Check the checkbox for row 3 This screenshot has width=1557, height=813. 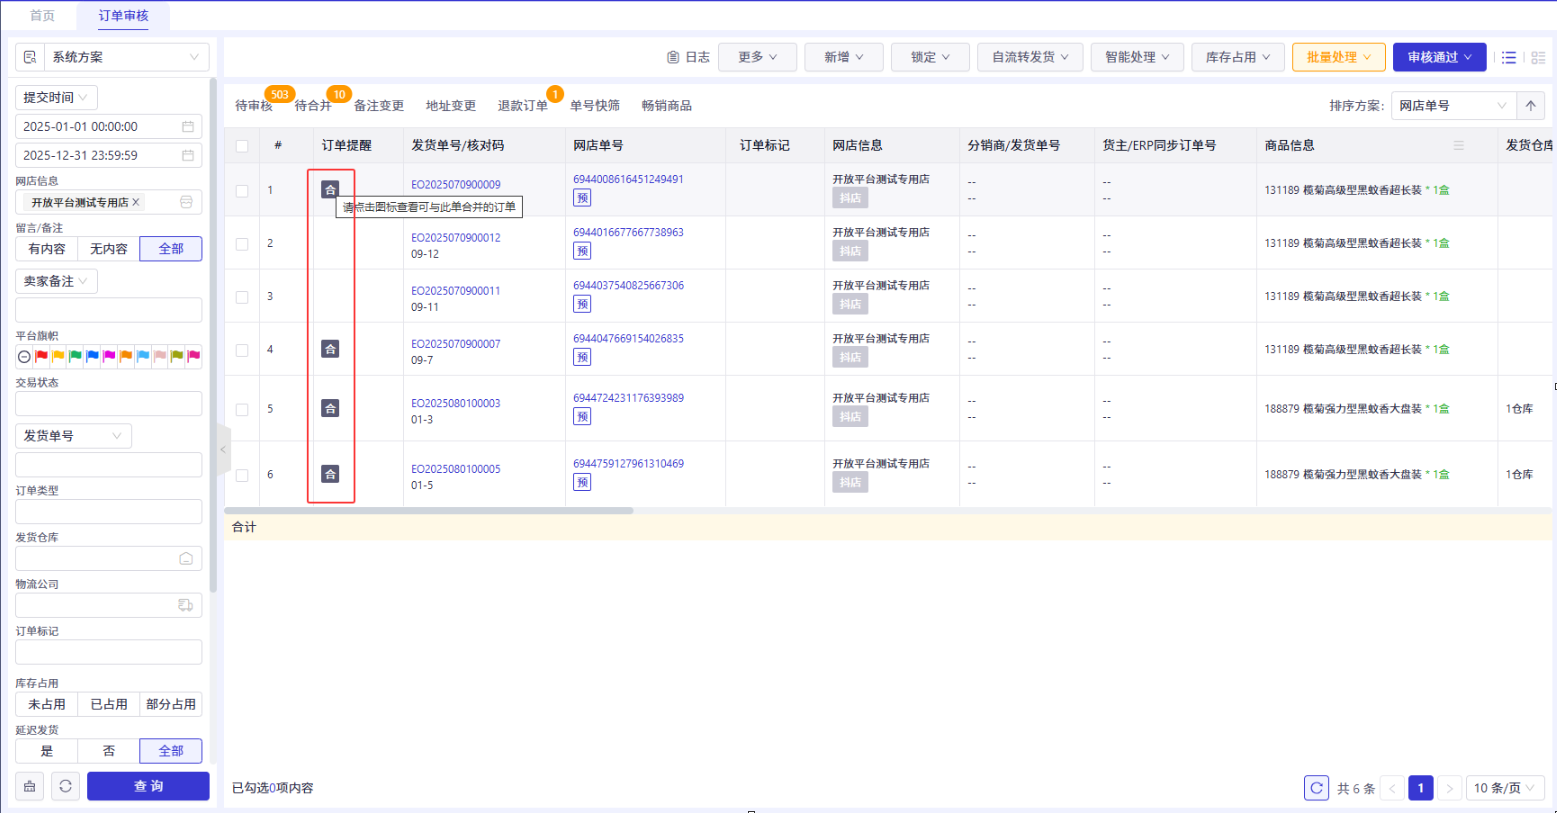tap(242, 296)
